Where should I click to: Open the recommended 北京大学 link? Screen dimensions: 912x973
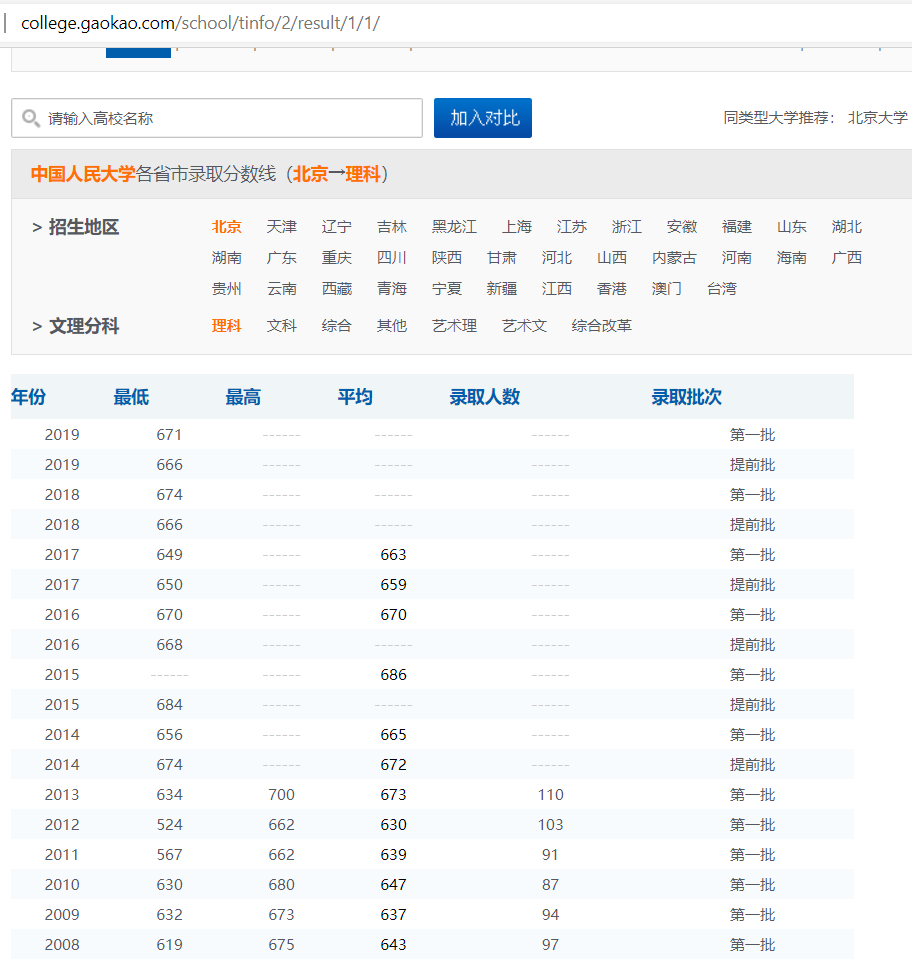pos(877,118)
